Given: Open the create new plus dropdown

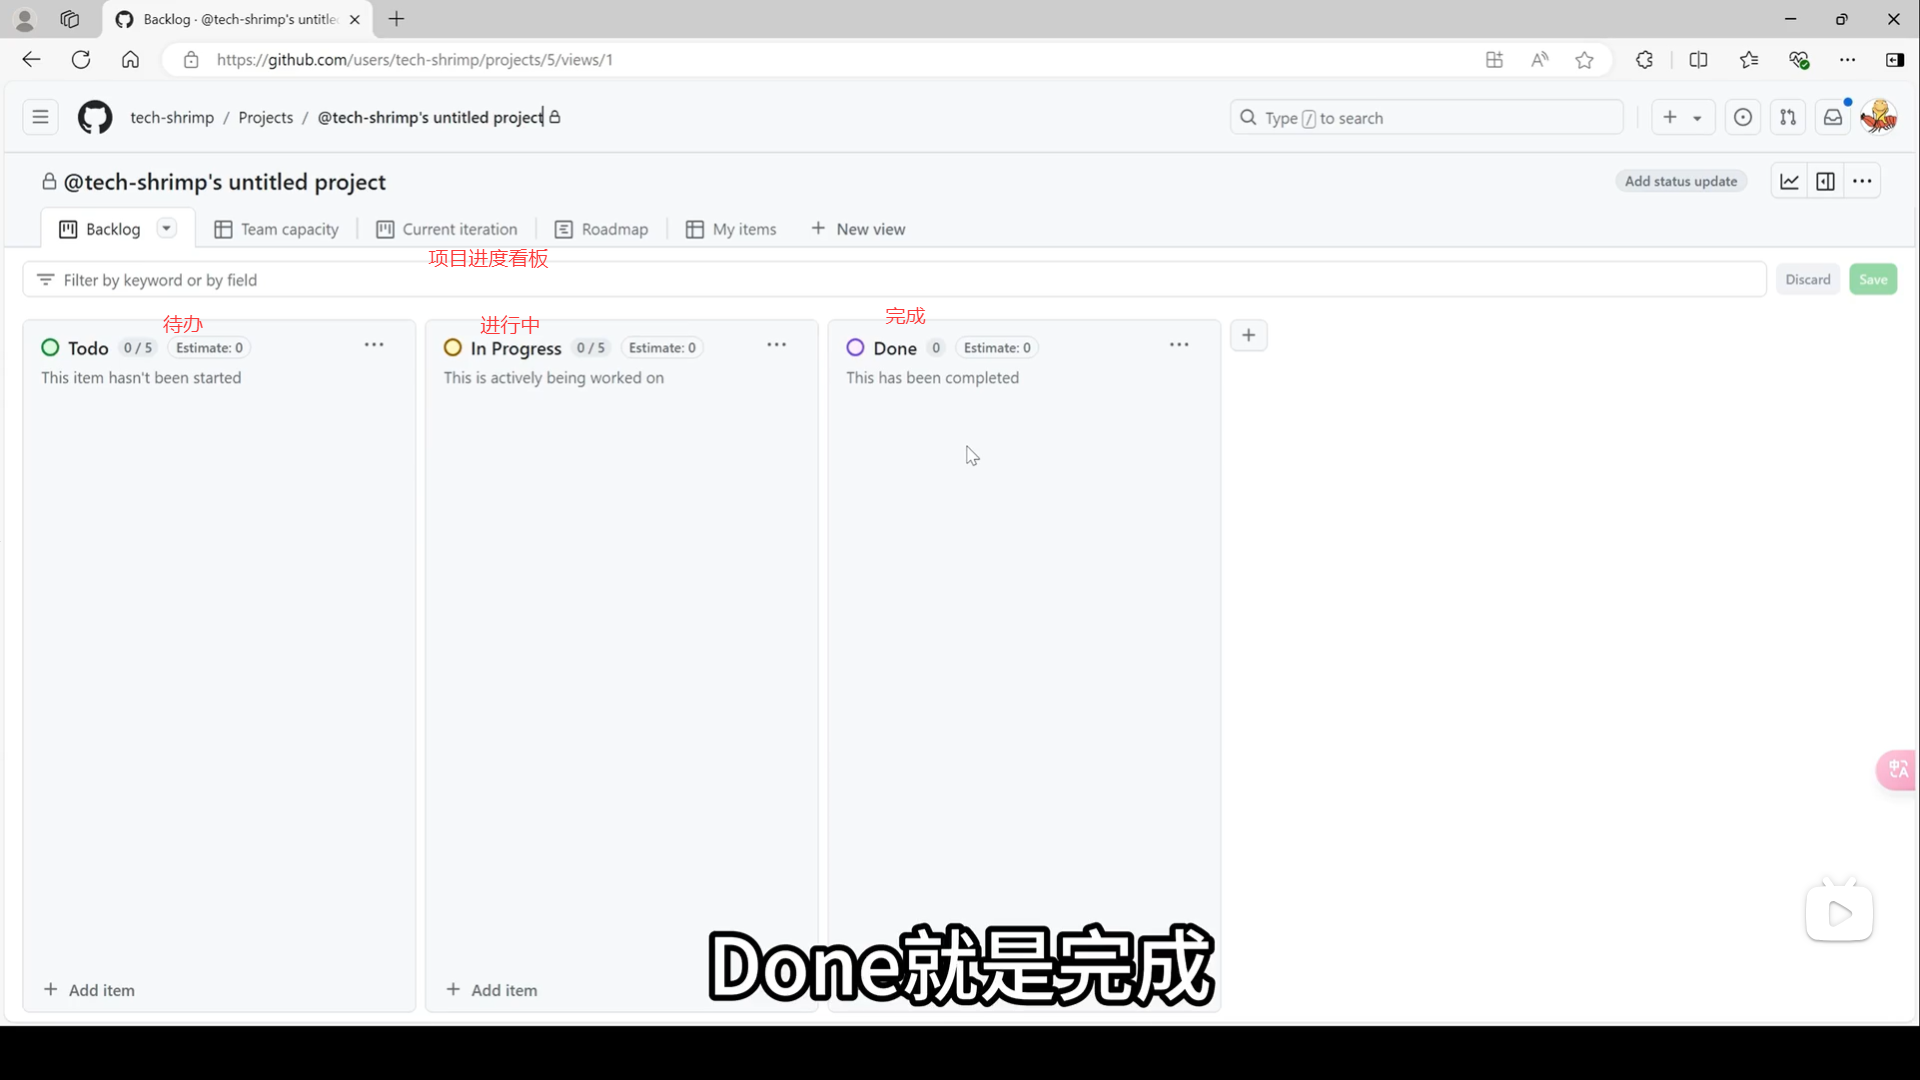Looking at the screenshot, I should click(x=1682, y=117).
